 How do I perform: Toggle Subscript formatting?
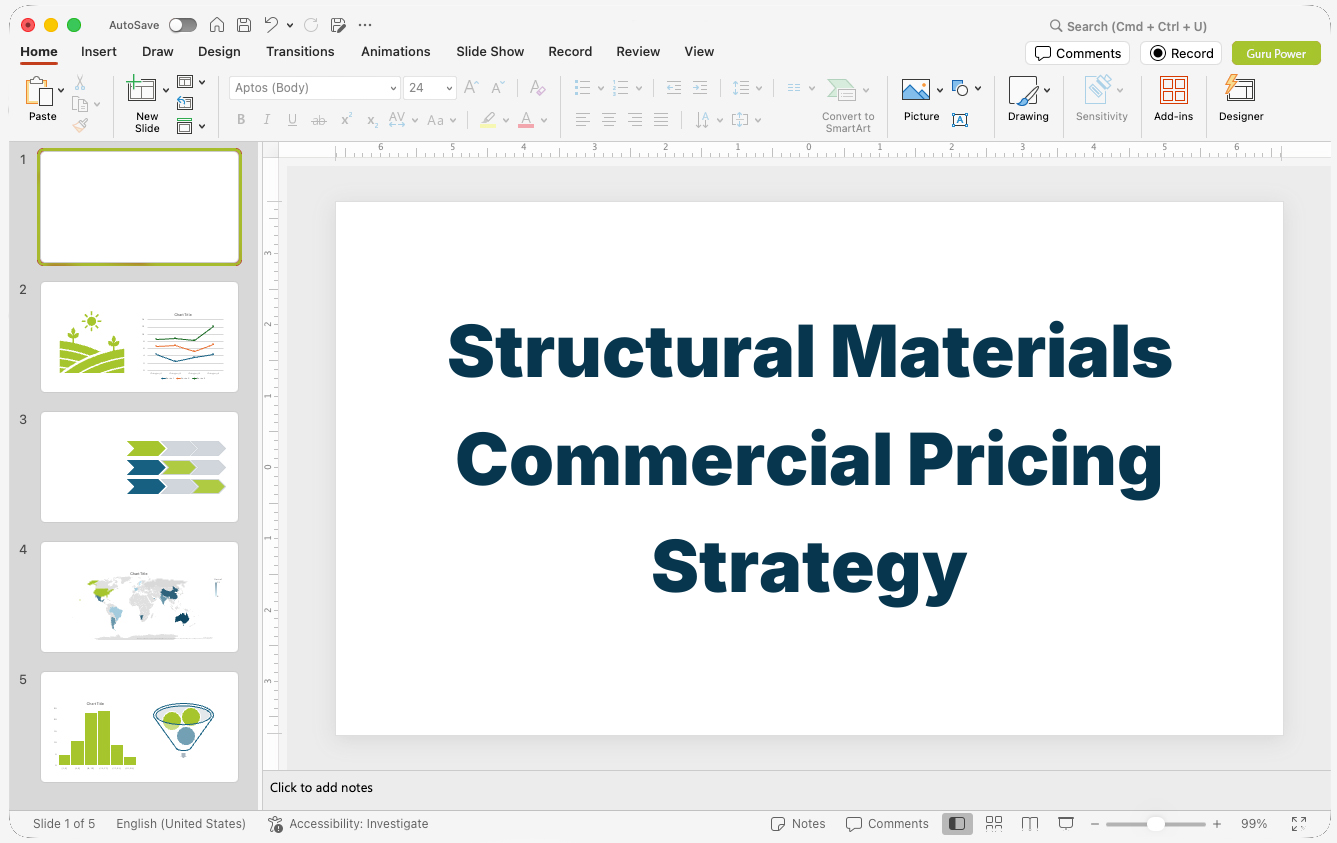(x=372, y=120)
